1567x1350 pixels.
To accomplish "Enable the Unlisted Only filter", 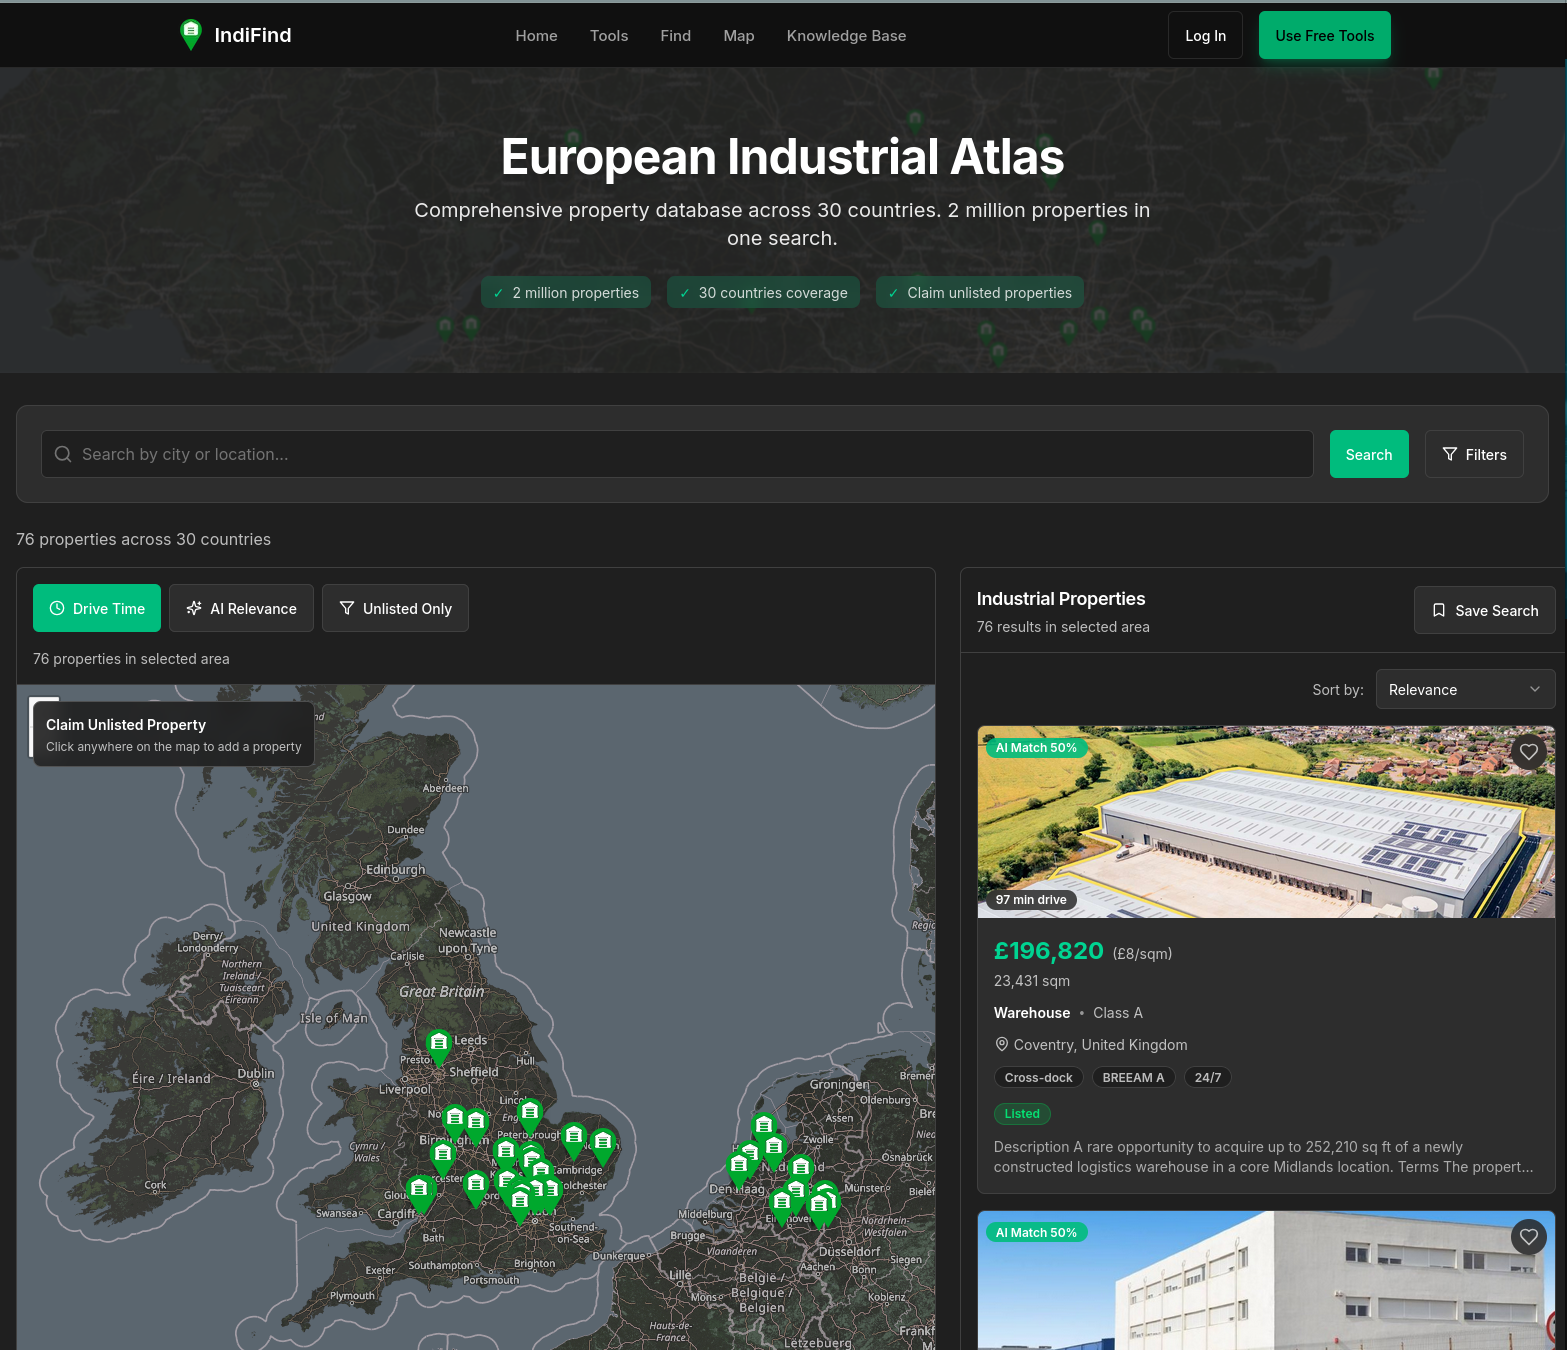I will (395, 608).
